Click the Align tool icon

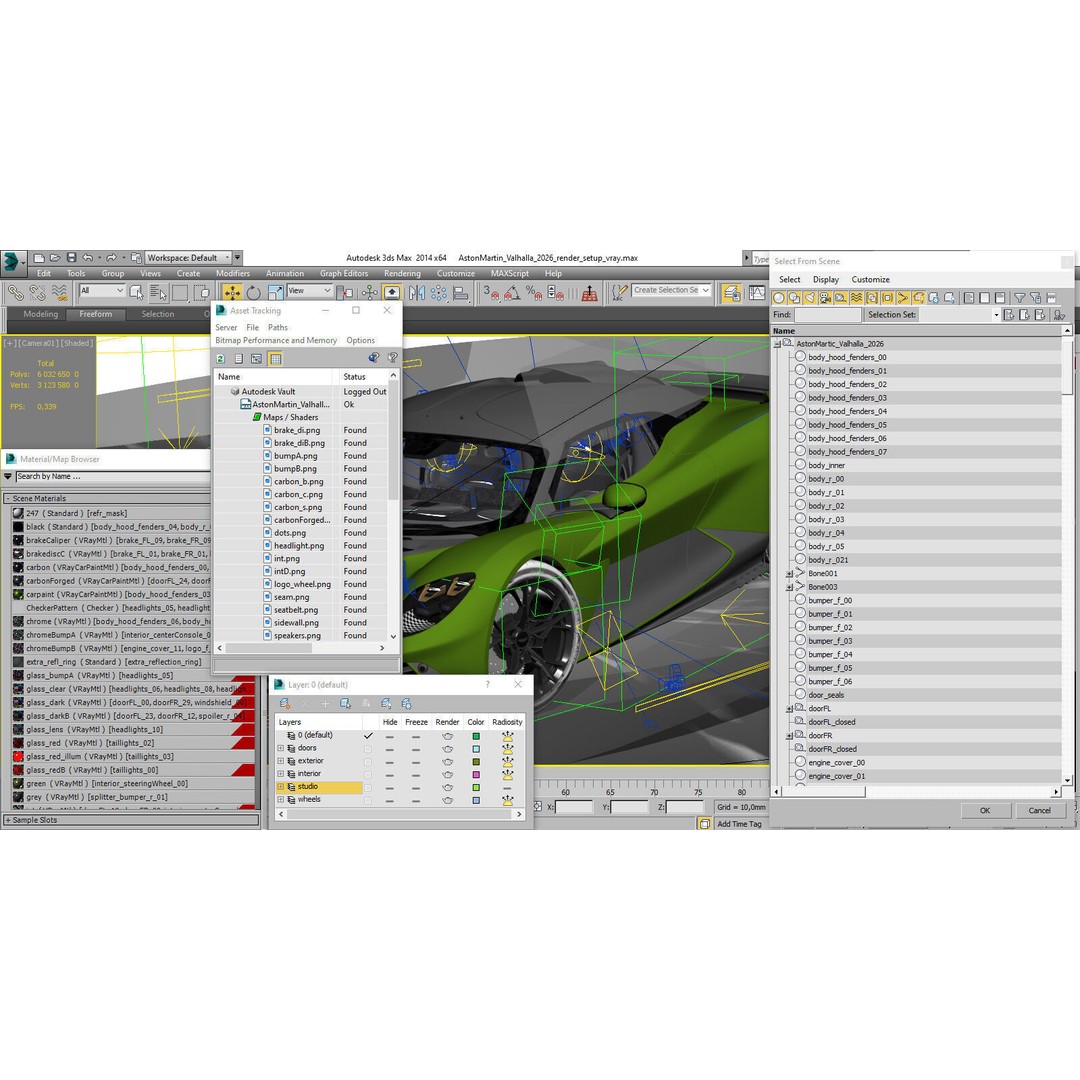pyautogui.click(x=460, y=293)
